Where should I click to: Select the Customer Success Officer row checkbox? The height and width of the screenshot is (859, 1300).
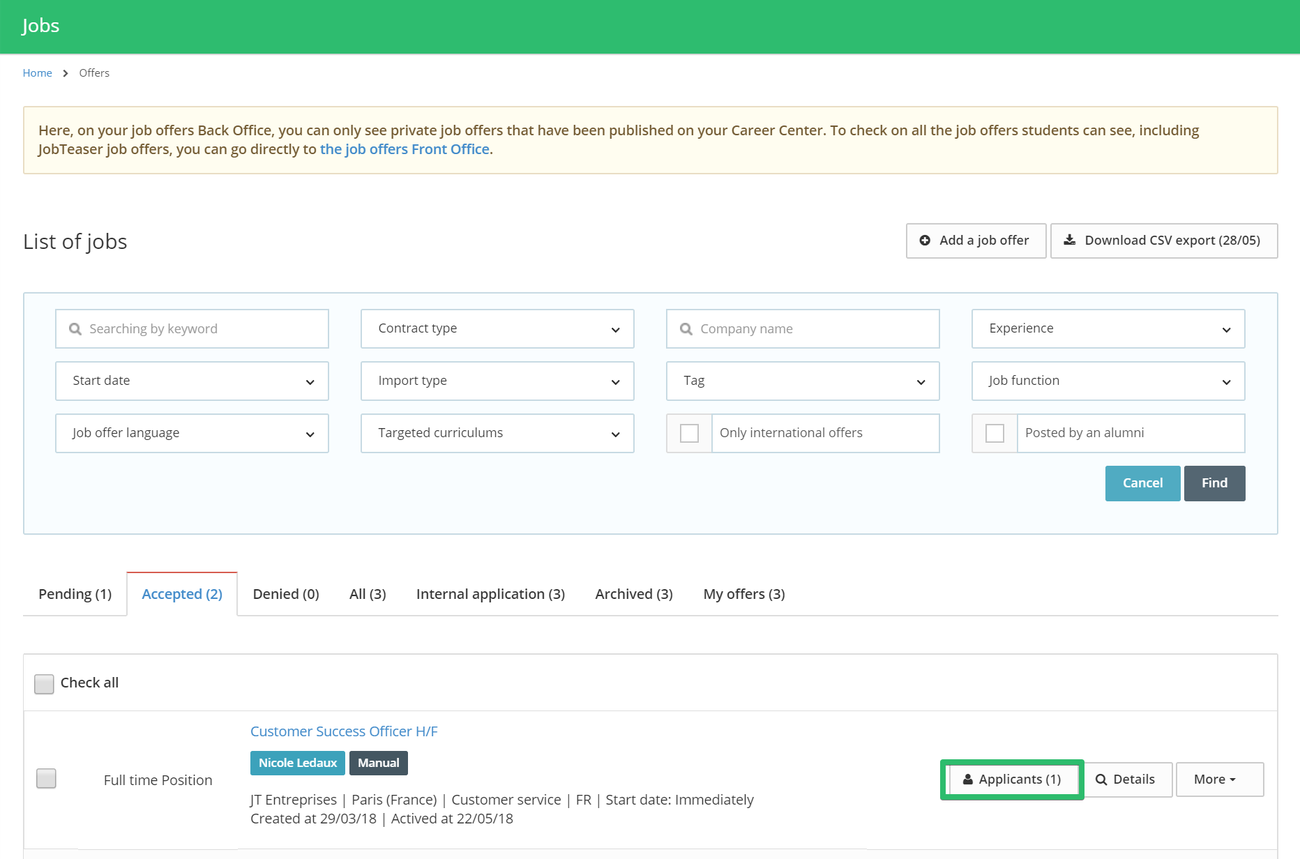pyautogui.click(x=46, y=778)
